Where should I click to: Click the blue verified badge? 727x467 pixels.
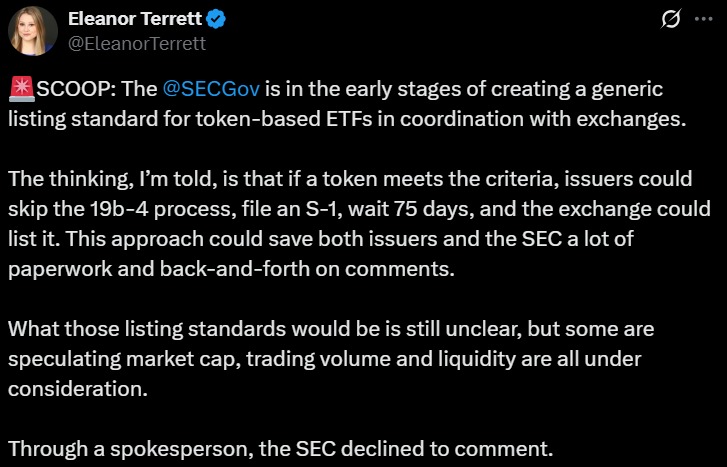coord(216,19)
